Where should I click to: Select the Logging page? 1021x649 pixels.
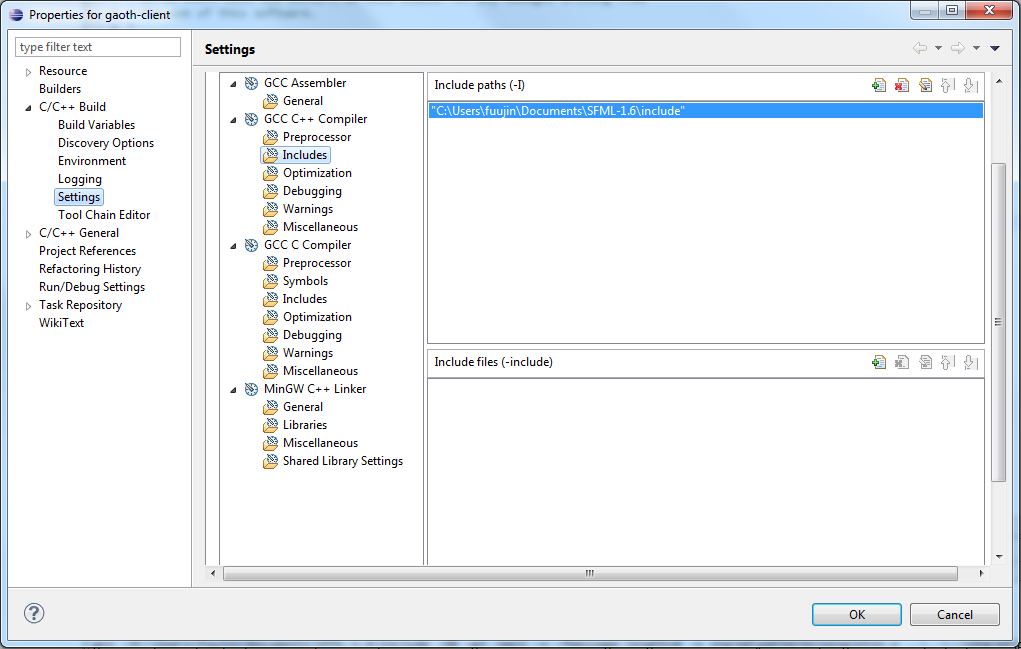click(x=79, y=179)
